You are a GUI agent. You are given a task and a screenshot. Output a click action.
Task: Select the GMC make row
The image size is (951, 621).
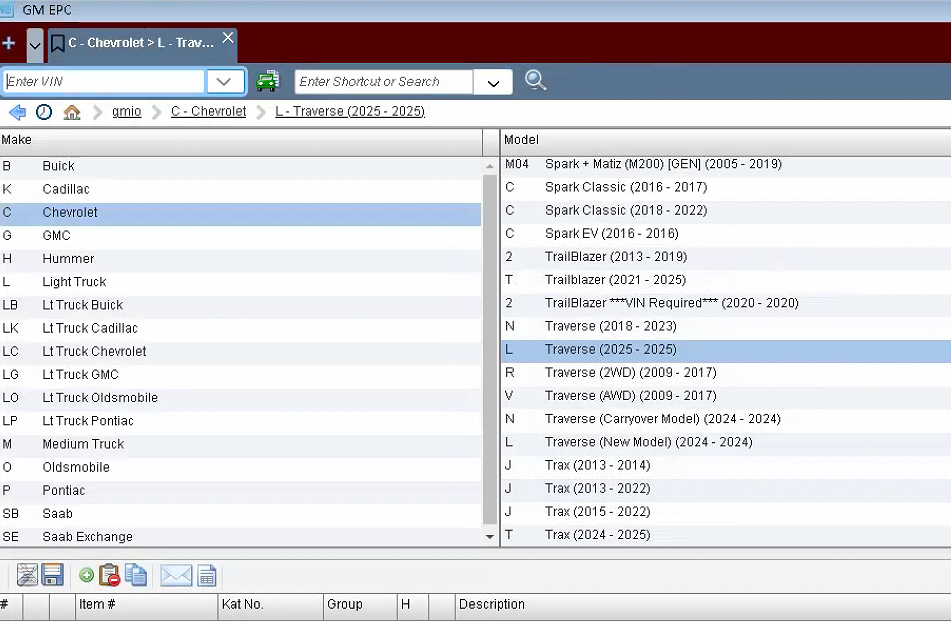tap(241, 236)
